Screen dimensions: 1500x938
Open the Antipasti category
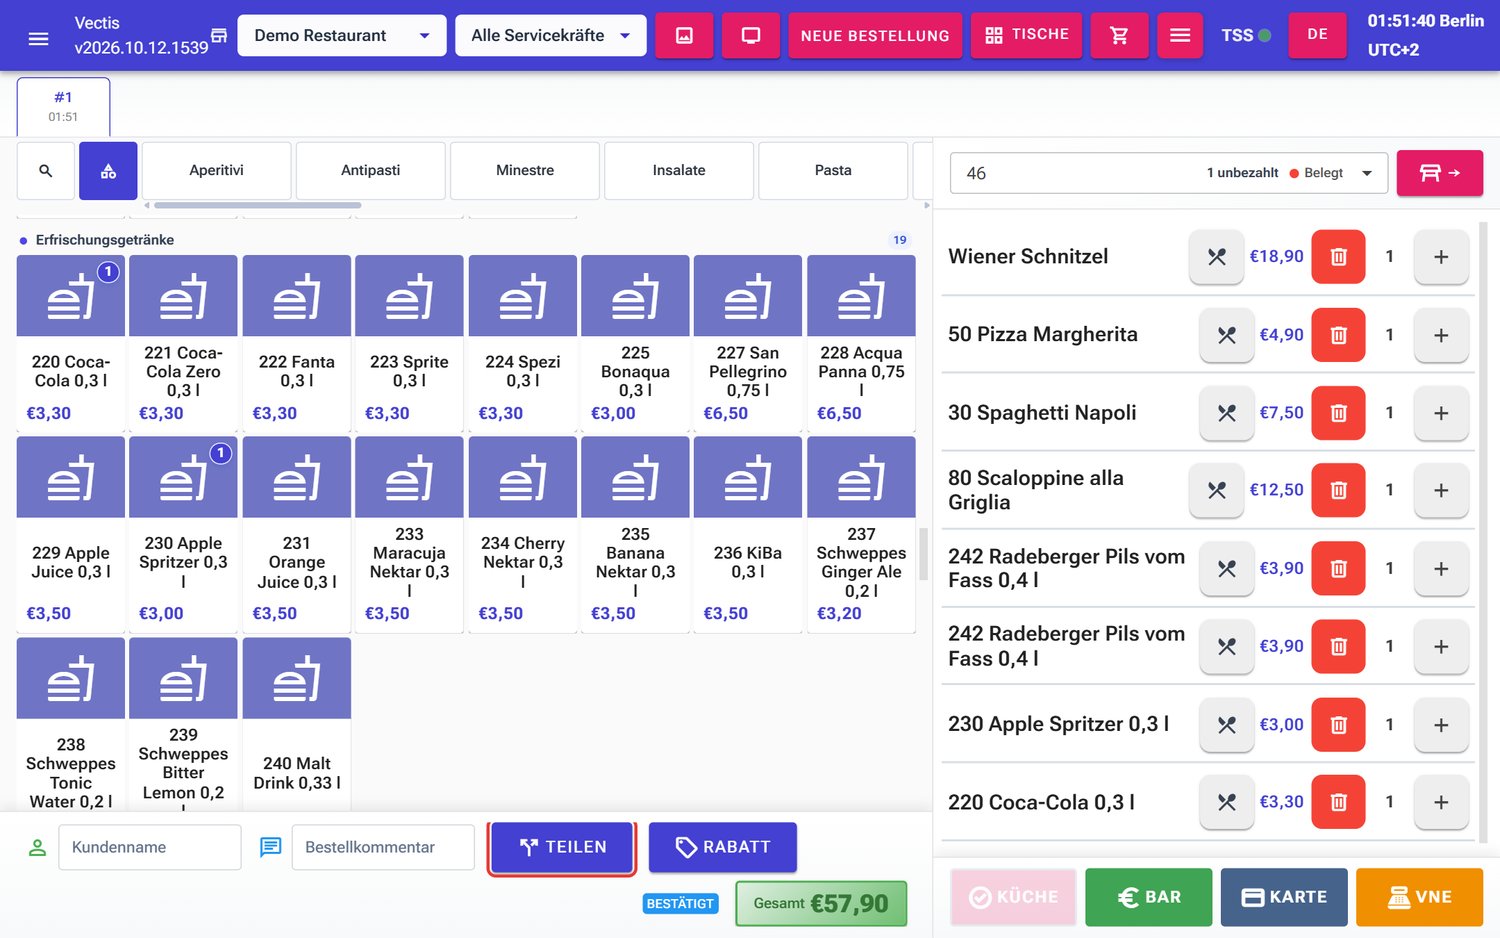tap(371, 171)
